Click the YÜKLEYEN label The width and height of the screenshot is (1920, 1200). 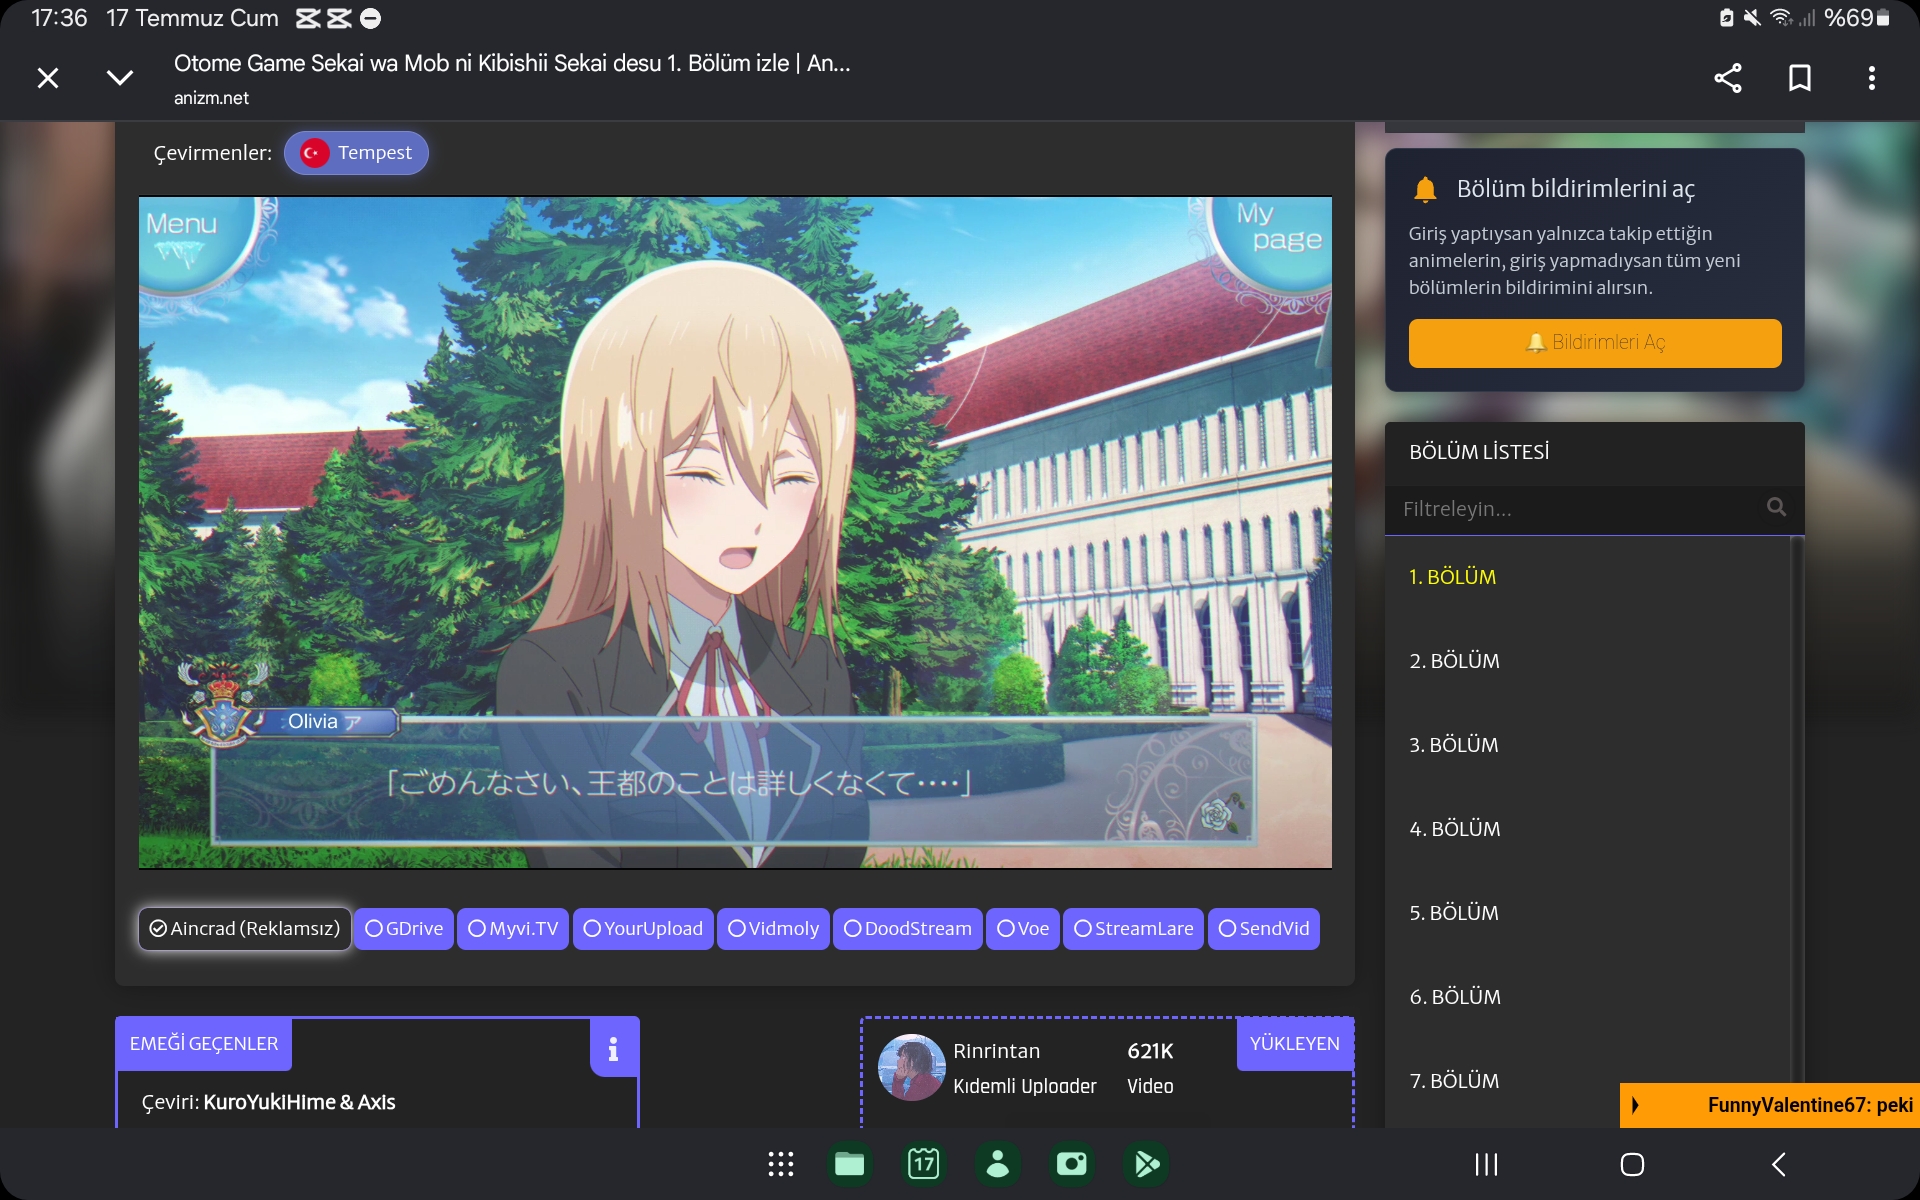pyautogui.click(x=1295, y=1044)
